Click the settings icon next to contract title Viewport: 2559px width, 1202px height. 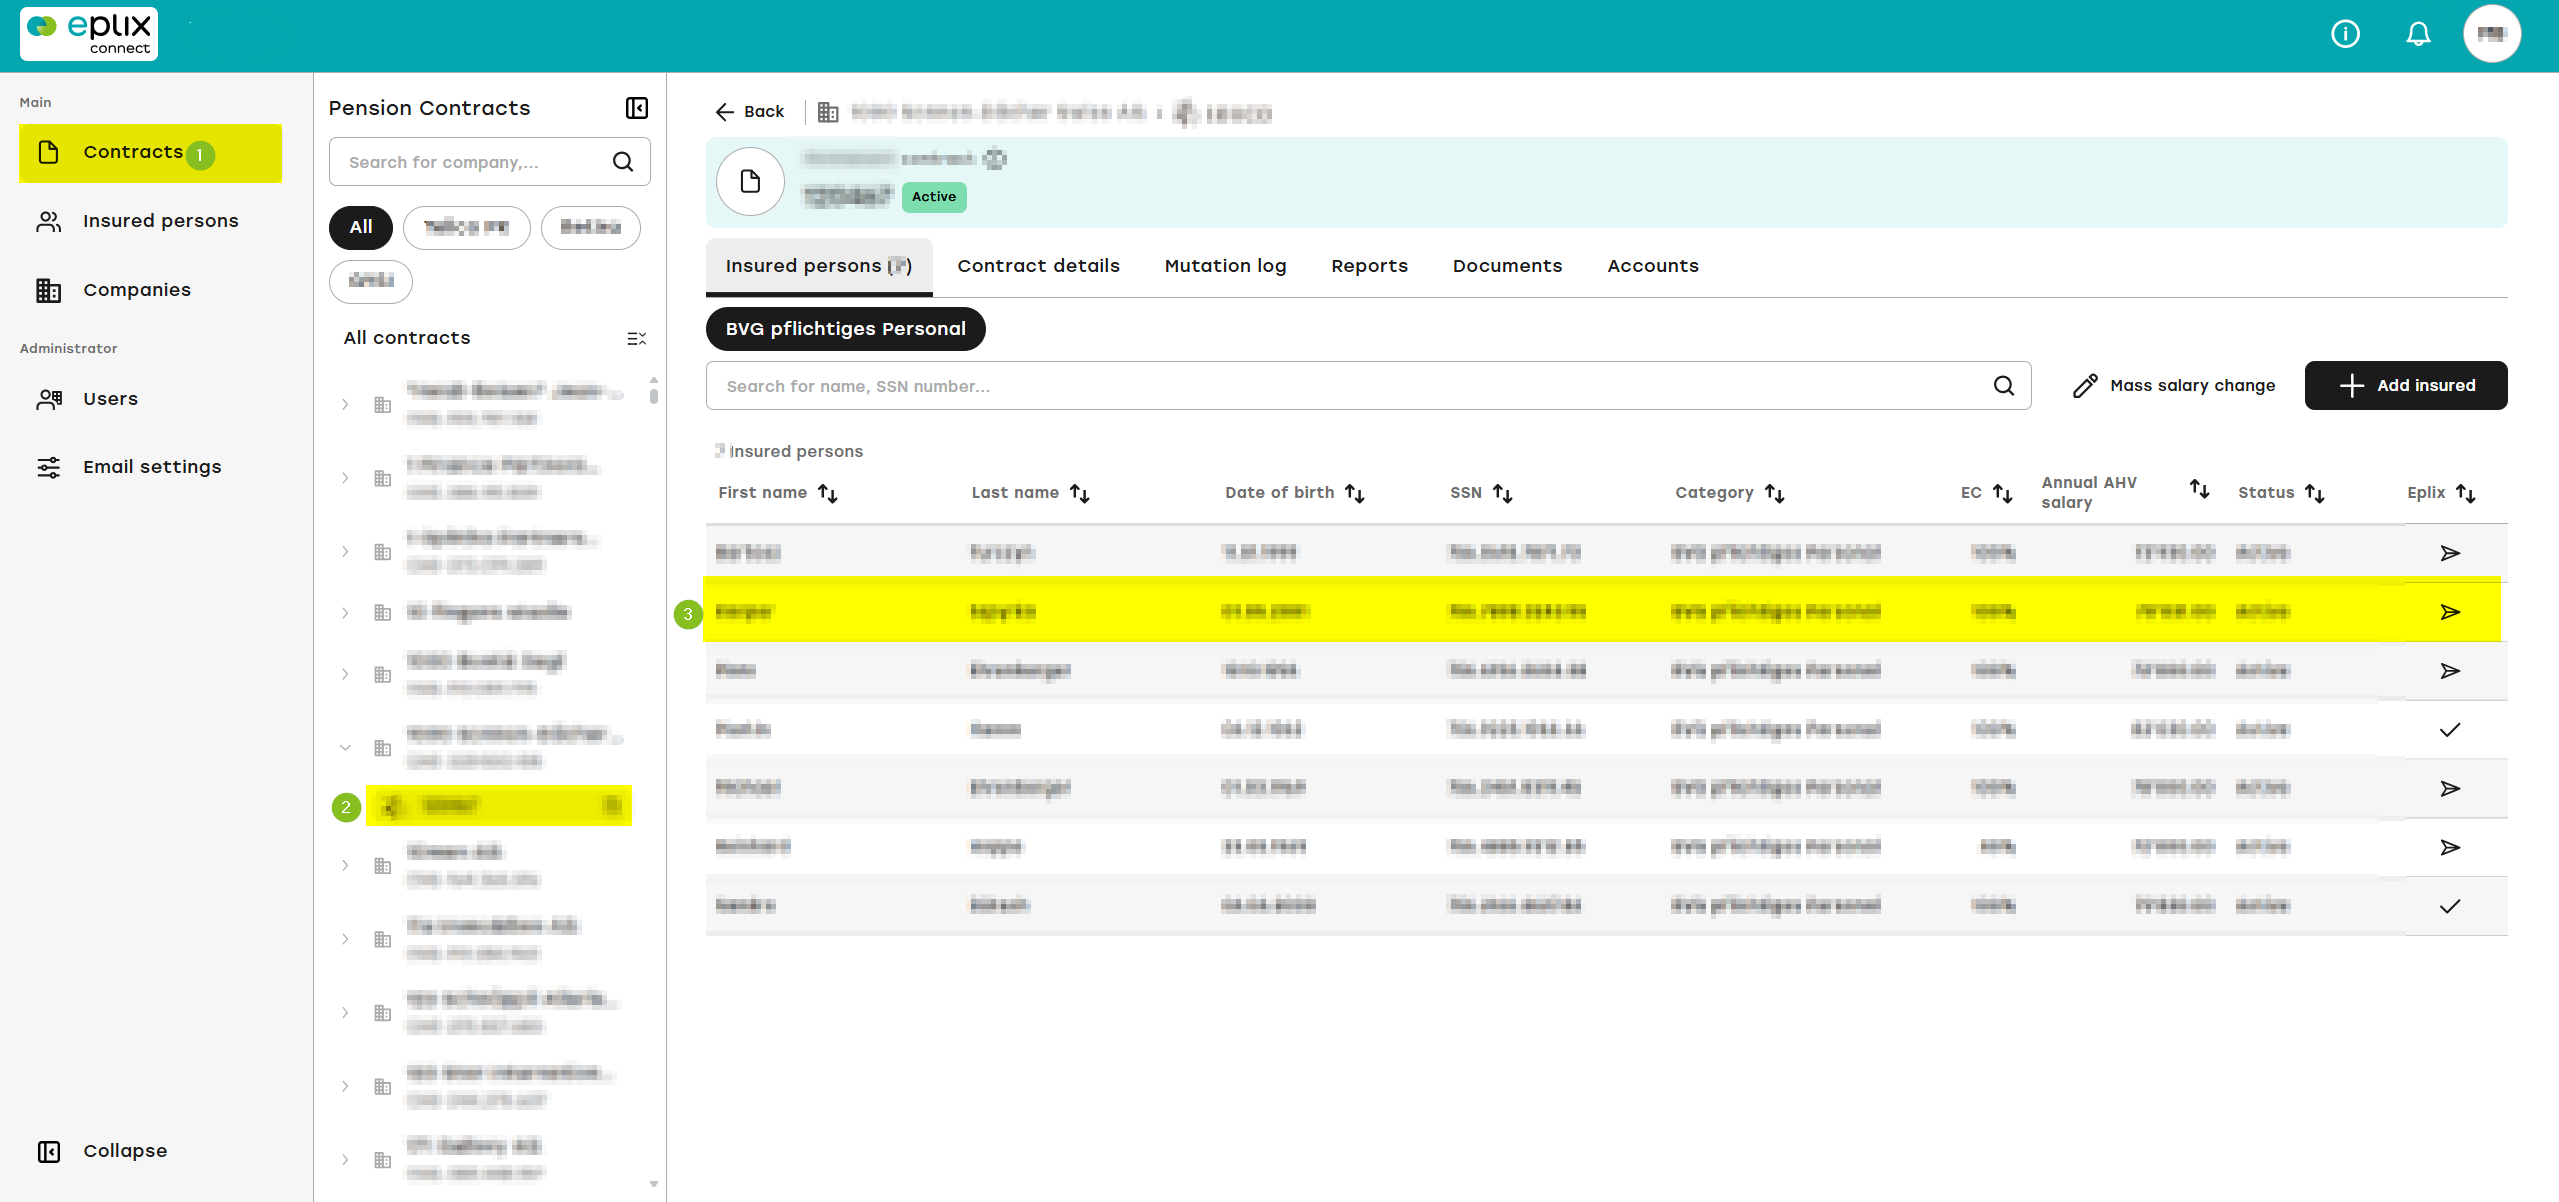point(995,159)
